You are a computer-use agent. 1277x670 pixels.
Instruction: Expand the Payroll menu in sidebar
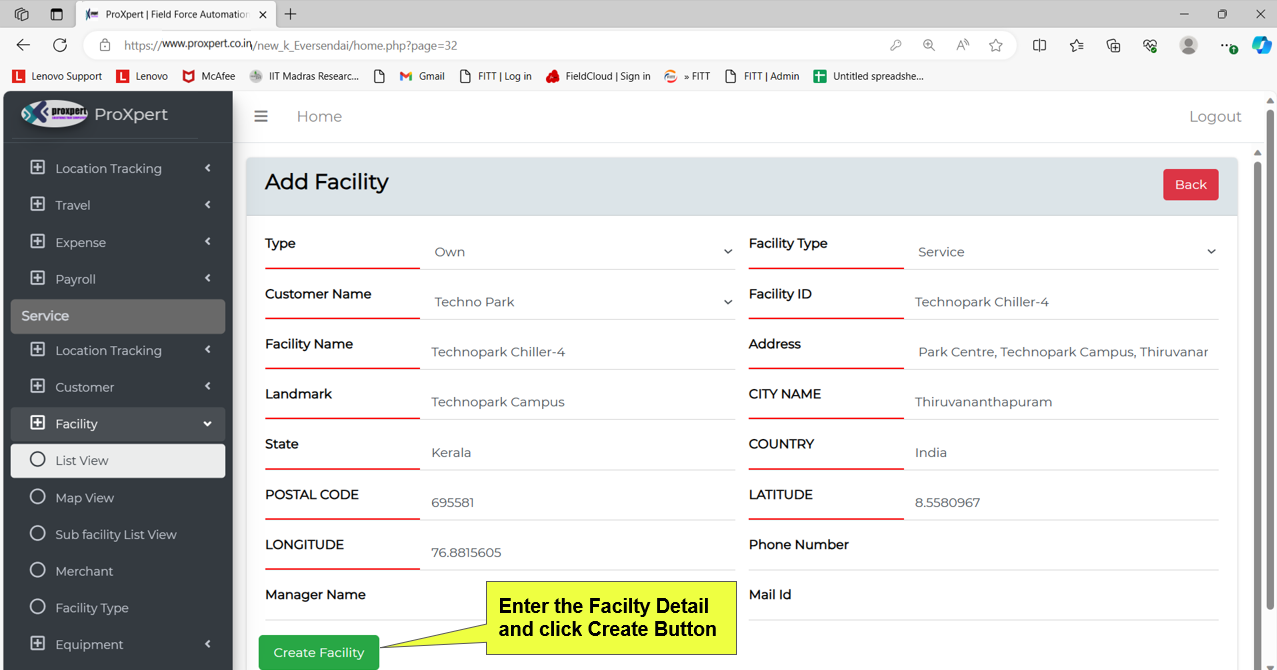click(x=118, y=279)
